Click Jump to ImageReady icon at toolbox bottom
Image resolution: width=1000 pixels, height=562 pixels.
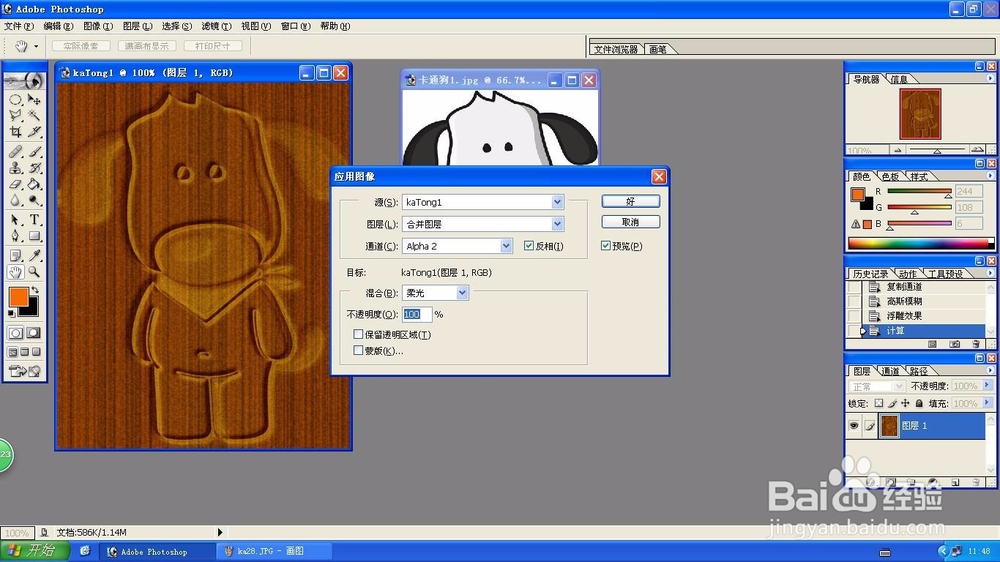[24, 371]
